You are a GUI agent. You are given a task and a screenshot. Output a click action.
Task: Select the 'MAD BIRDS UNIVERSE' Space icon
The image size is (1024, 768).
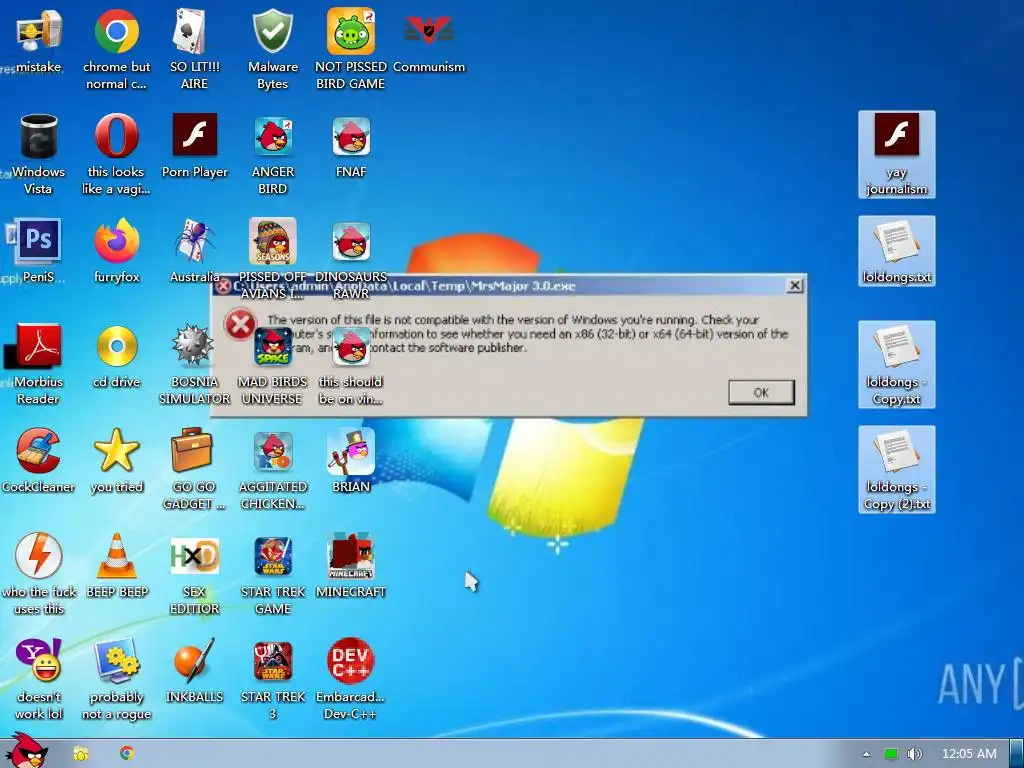coord(273,364)
